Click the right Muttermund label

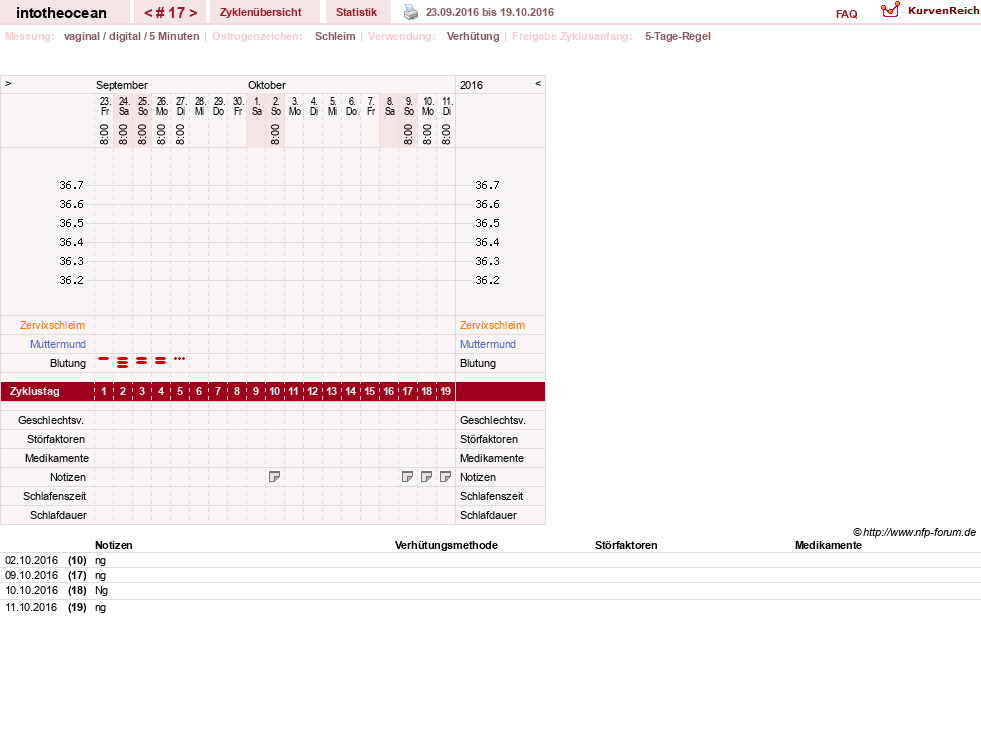[488, 344]
